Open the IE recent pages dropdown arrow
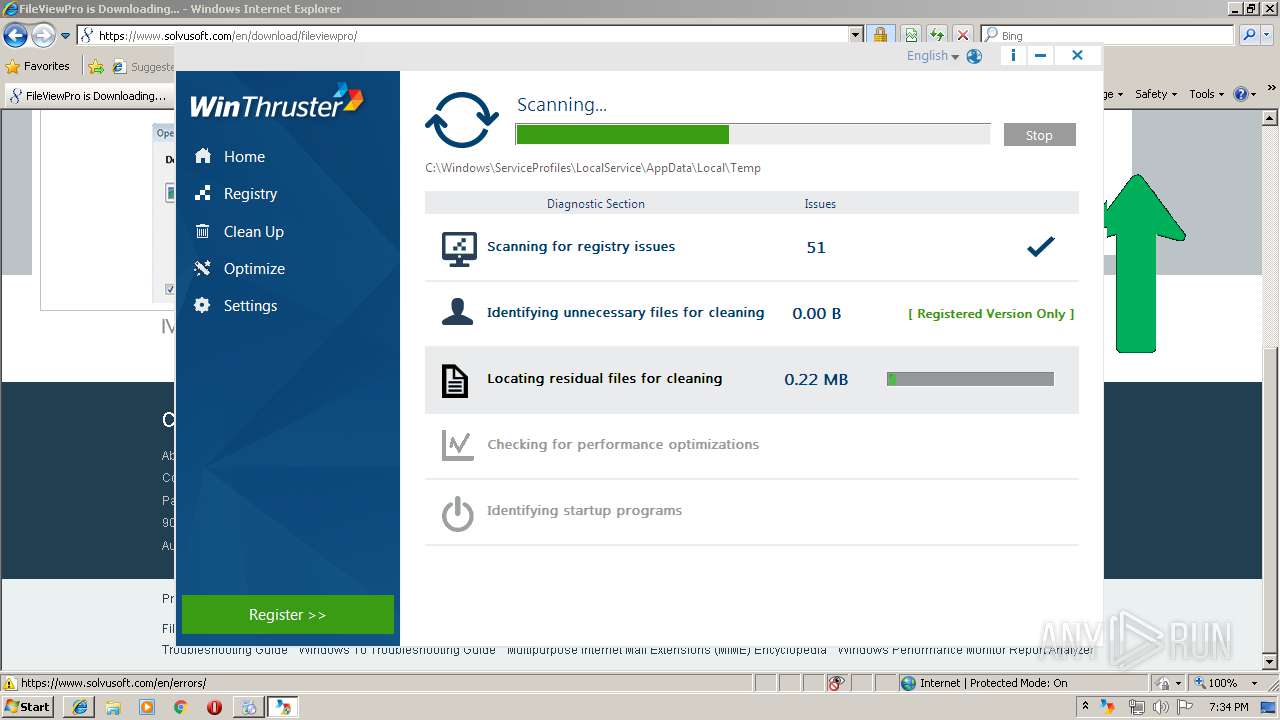This screenshot has height=720, width=1280. 65,35
